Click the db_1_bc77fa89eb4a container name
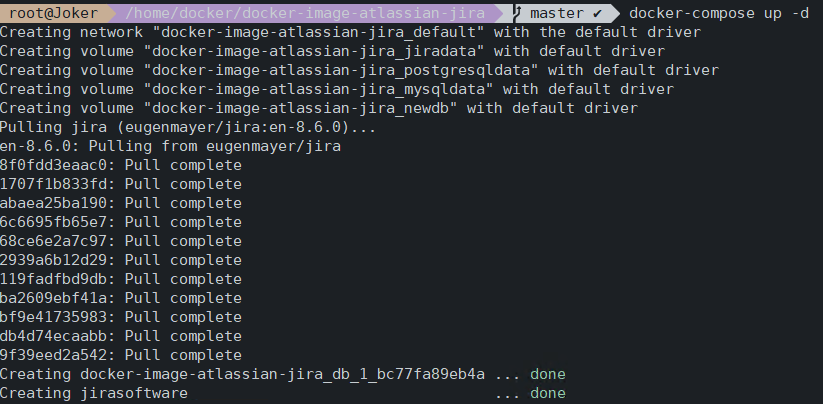 (282, 374)
